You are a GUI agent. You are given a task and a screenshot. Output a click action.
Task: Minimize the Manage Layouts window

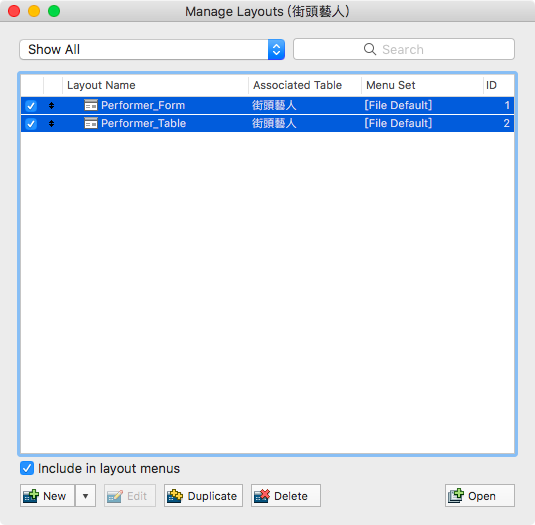tap(34, 11)
